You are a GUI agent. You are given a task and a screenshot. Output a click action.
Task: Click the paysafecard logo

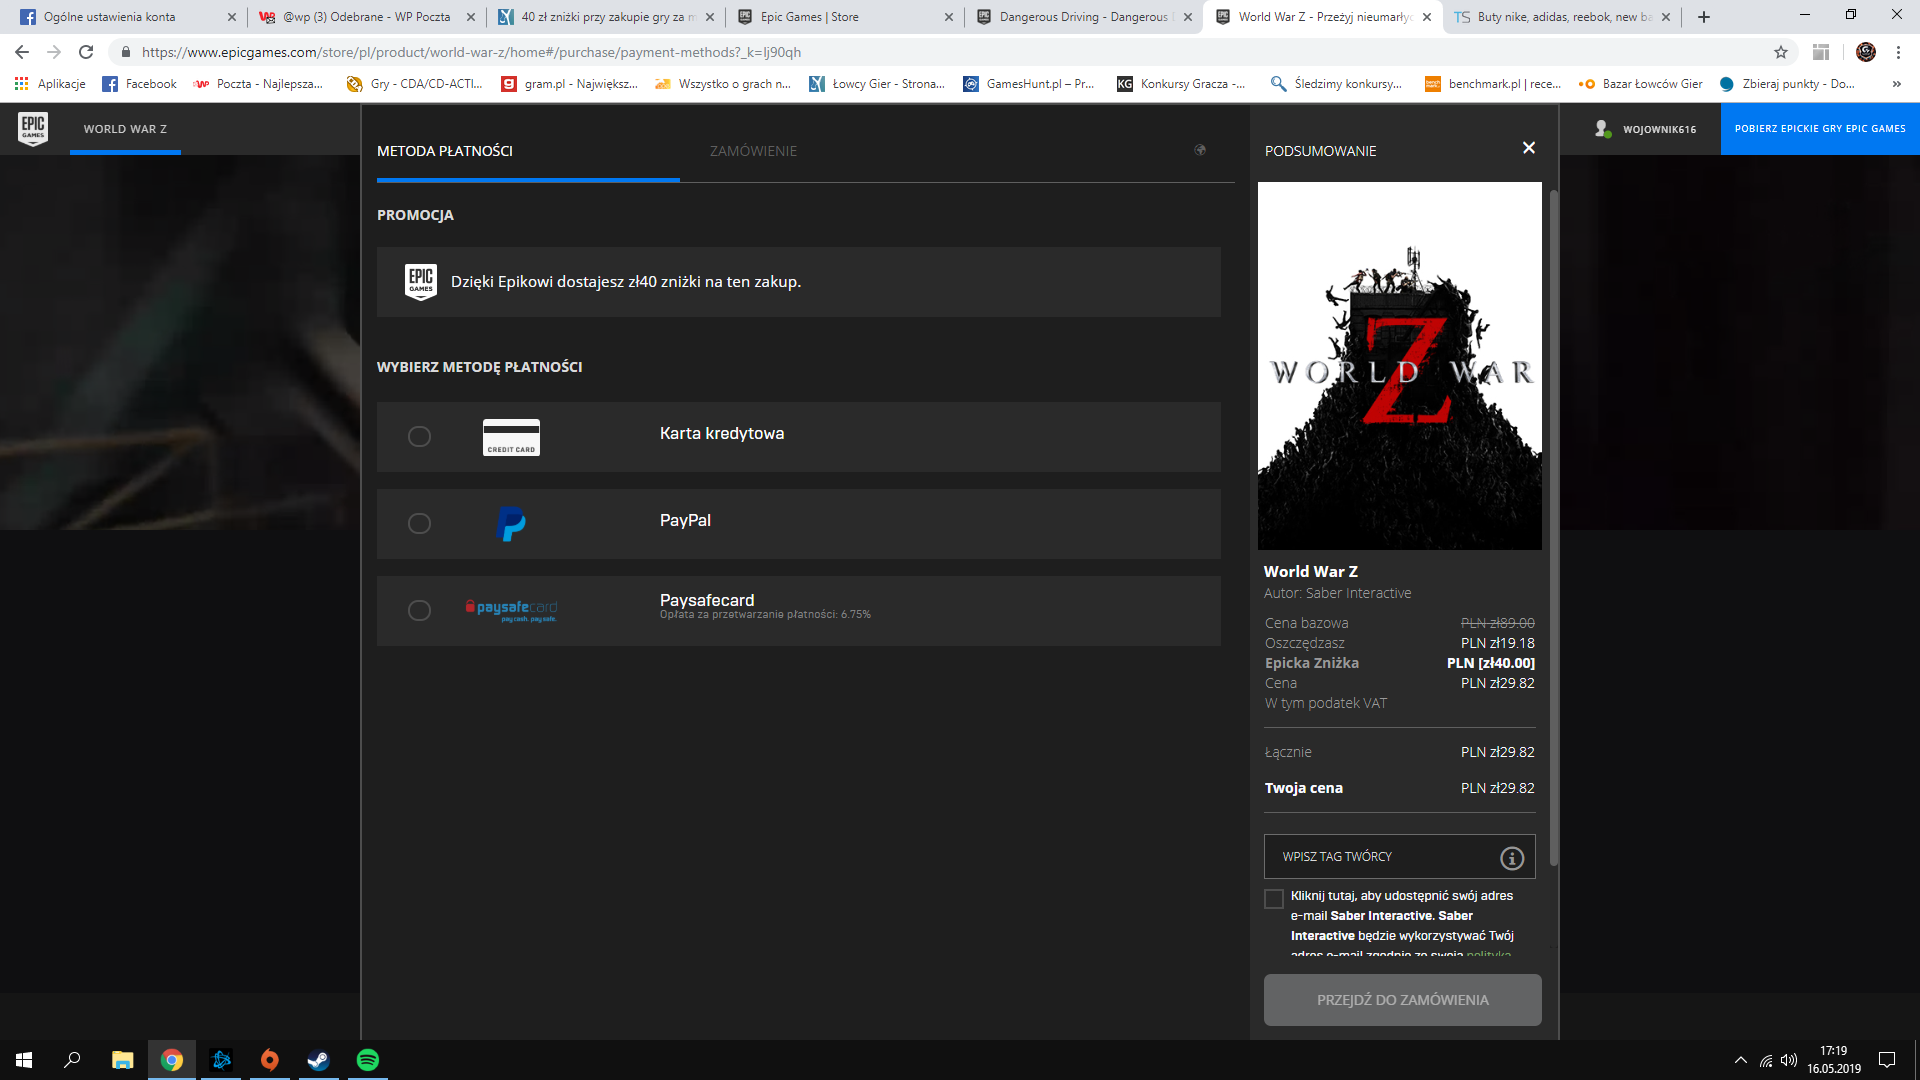coord(511,610)
